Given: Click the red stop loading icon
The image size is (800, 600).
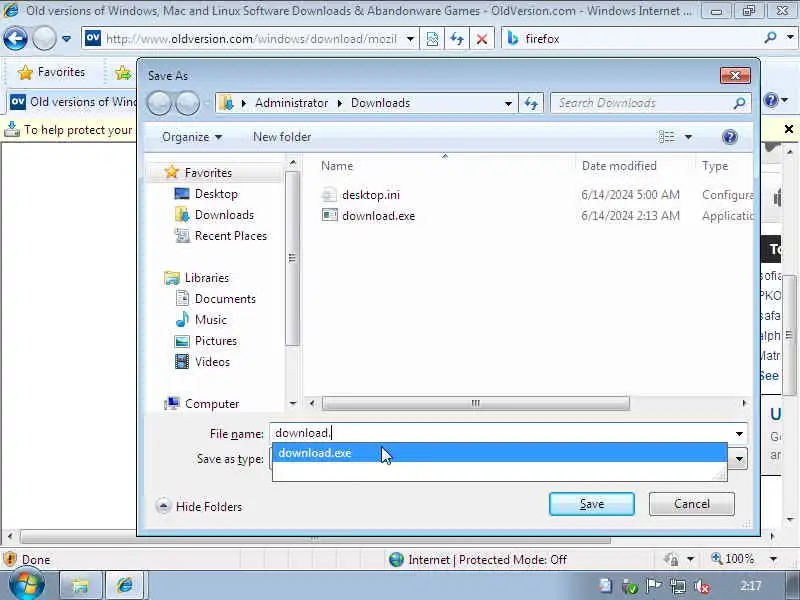Looking at the screenshot, I should tap(481, 39).
